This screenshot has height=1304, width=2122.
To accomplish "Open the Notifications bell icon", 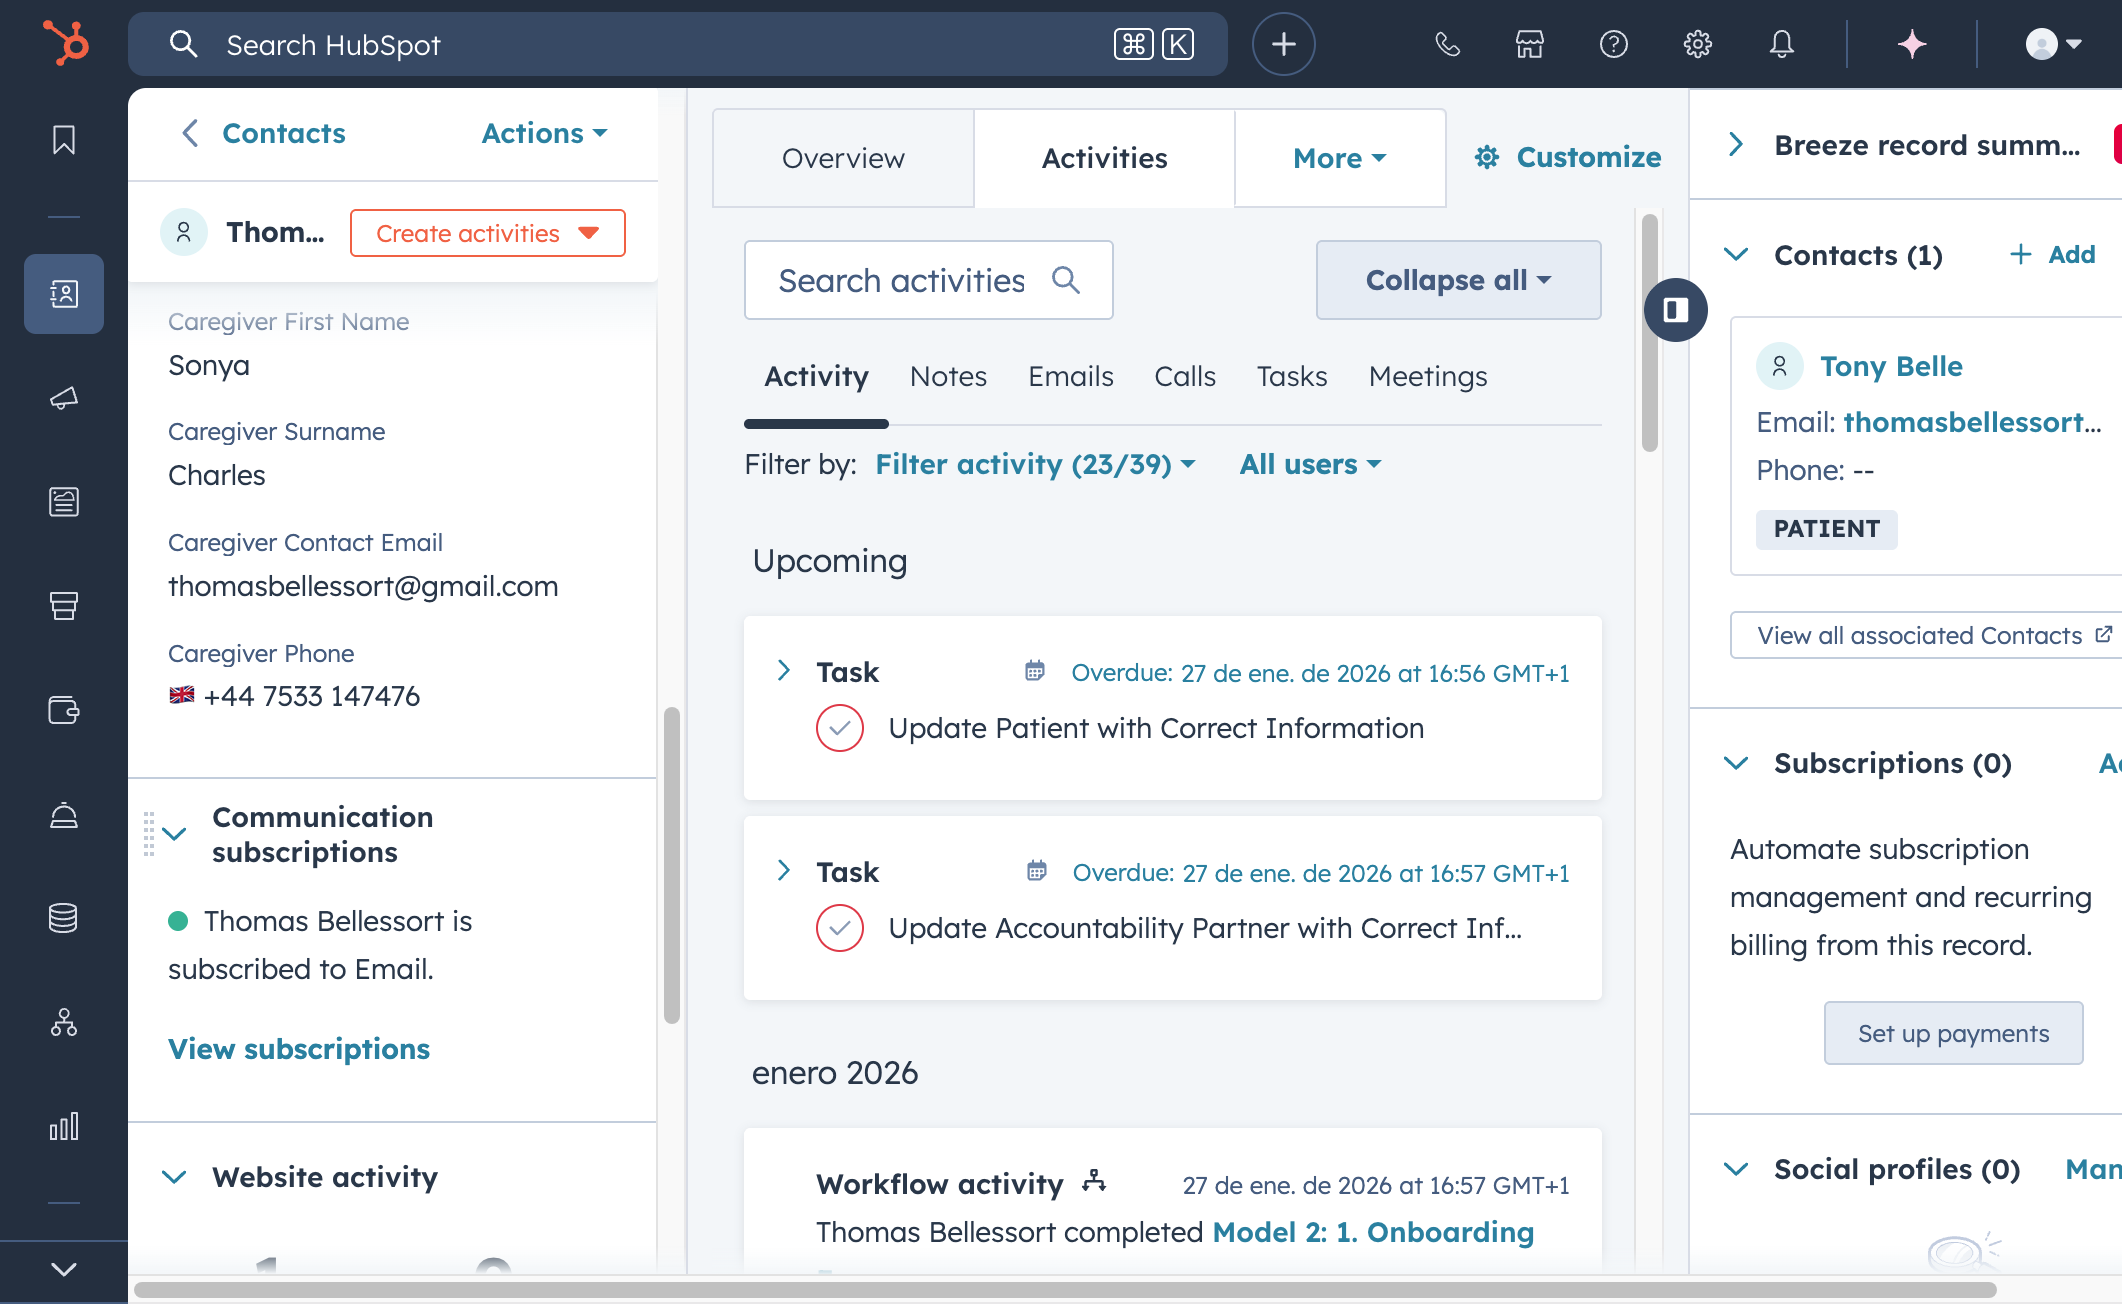I will point(1782,44).
